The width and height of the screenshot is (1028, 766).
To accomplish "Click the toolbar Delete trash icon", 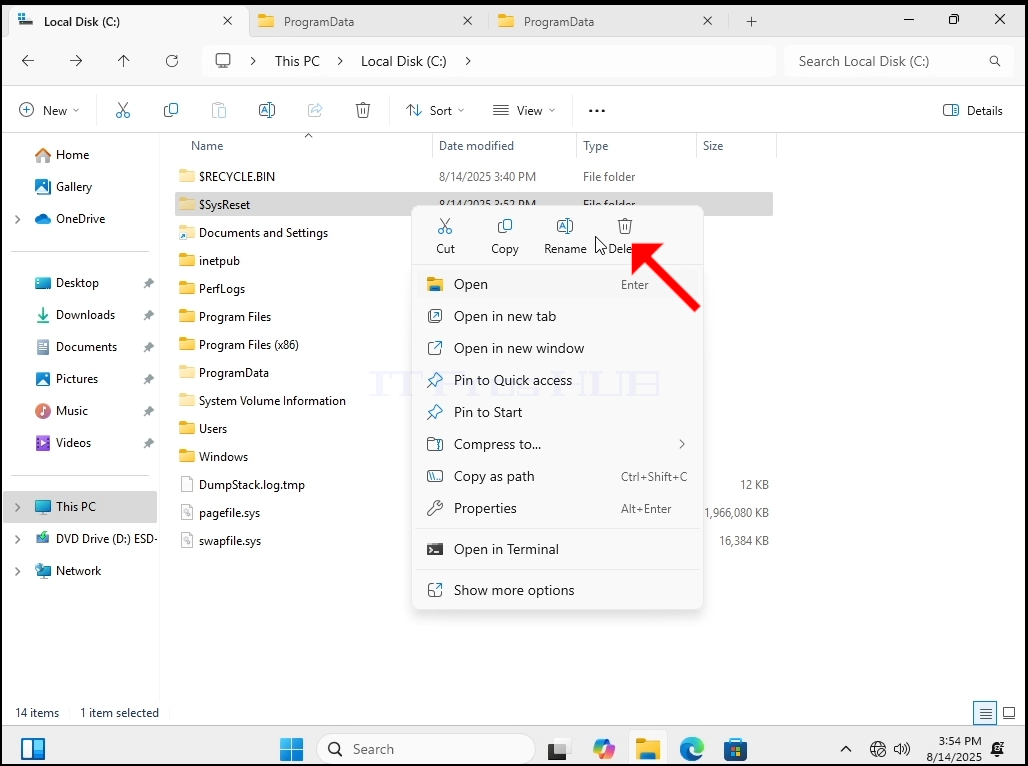I will (x=363, y=110).
